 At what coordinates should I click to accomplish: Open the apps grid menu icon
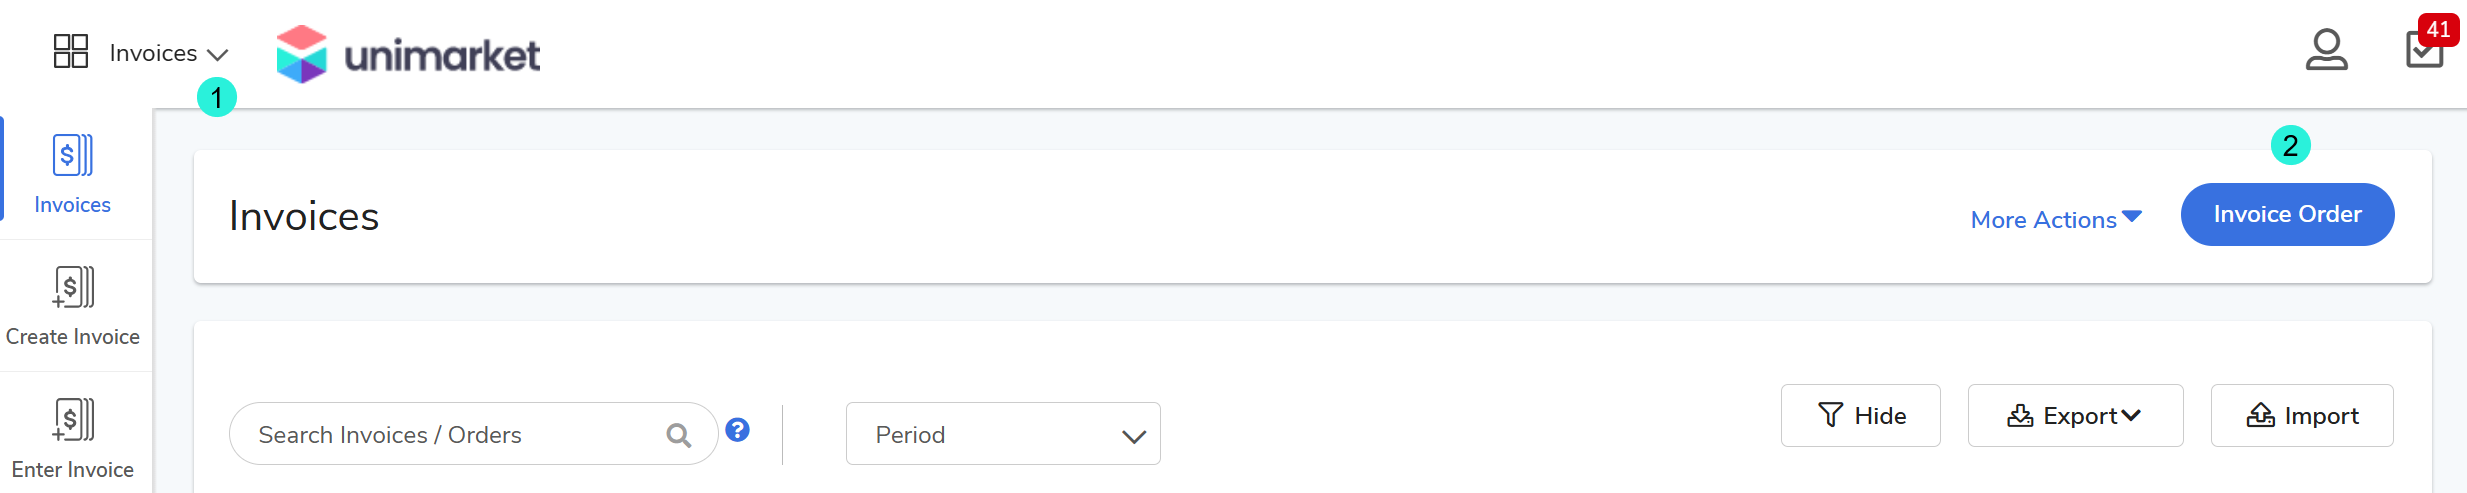point(71,51)
